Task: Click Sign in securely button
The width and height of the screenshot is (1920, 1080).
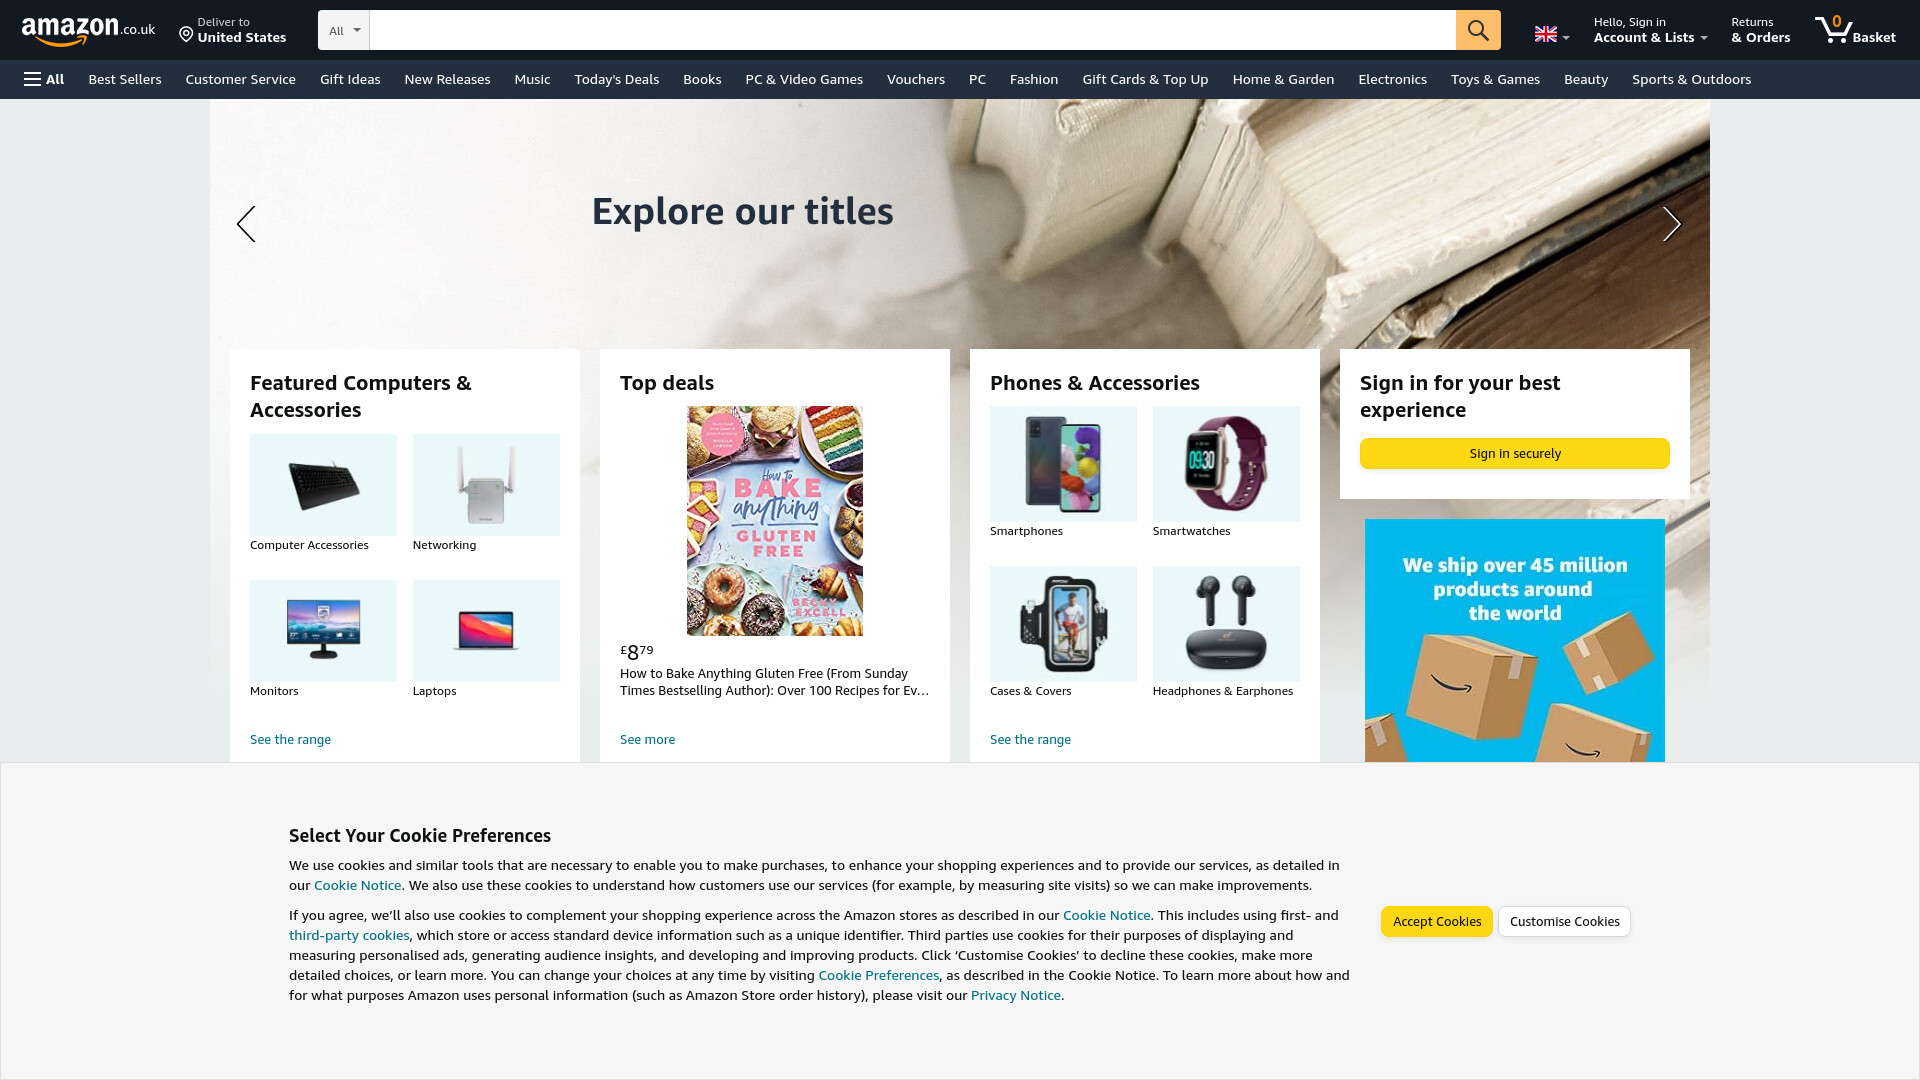Action: (1514, 453)
